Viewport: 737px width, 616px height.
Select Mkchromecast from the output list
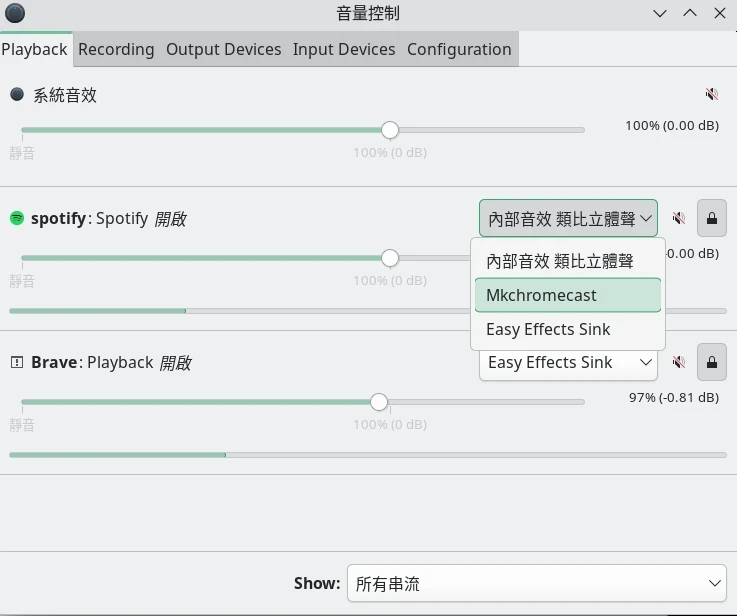pyautogui.click(x=567, y=295)
